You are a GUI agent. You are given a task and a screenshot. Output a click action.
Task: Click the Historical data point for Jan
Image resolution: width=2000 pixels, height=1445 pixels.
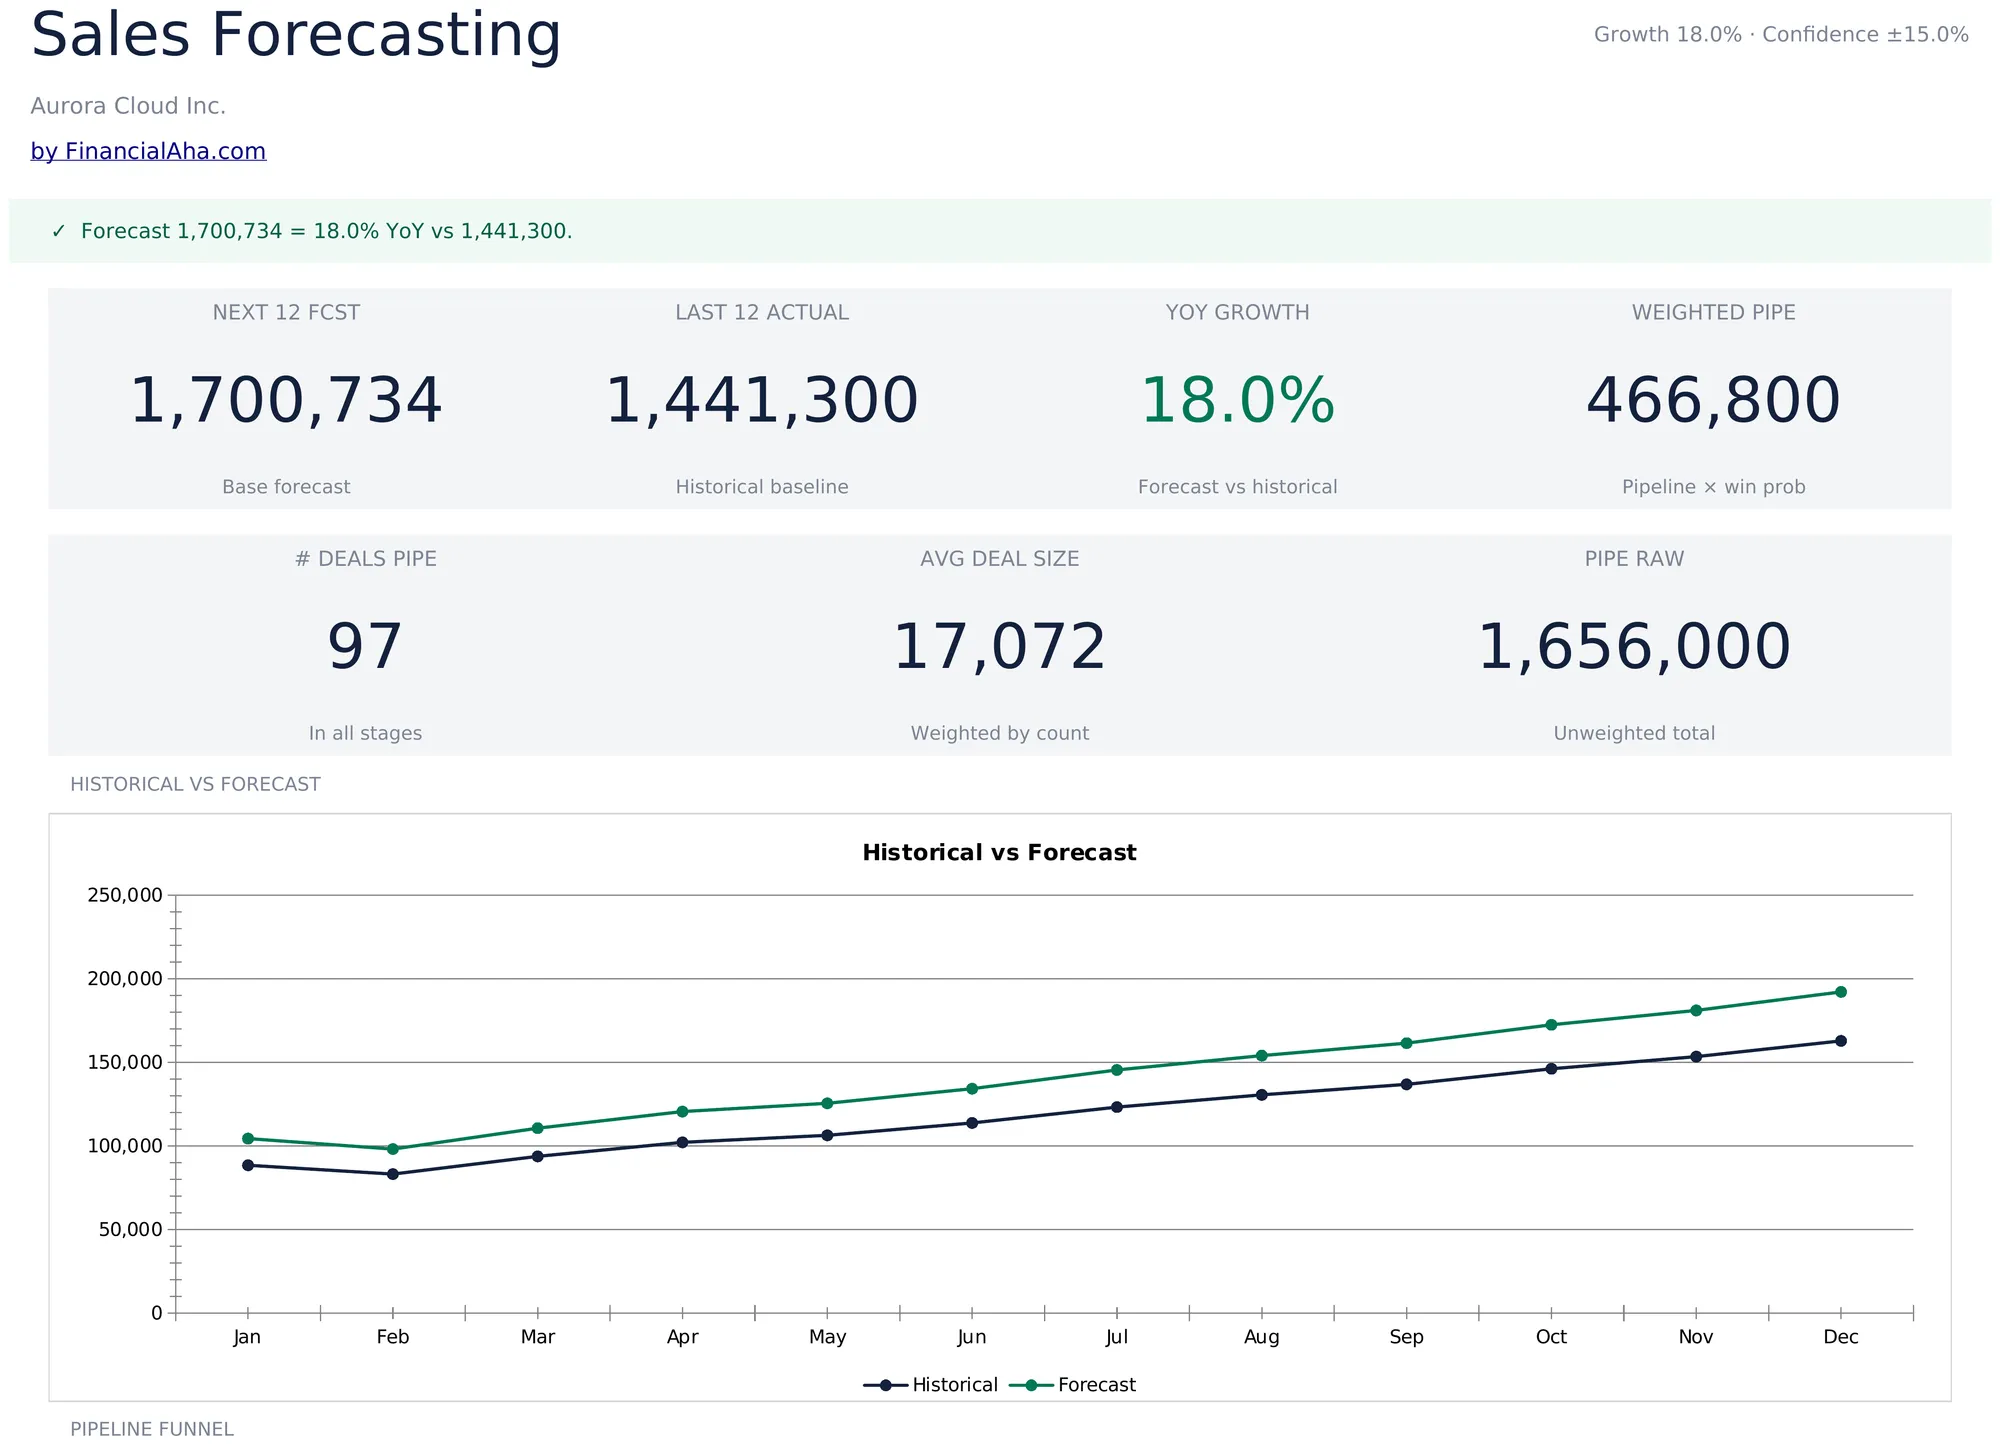(248, 1165)
